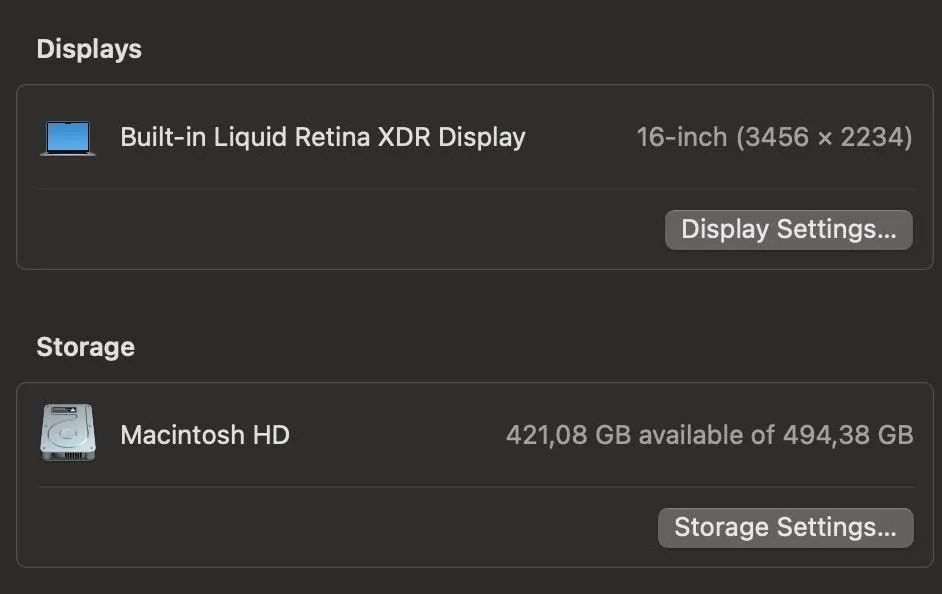Click the 421,08 GB available storage text
The image size is (942, 594).
pos(710,434)
